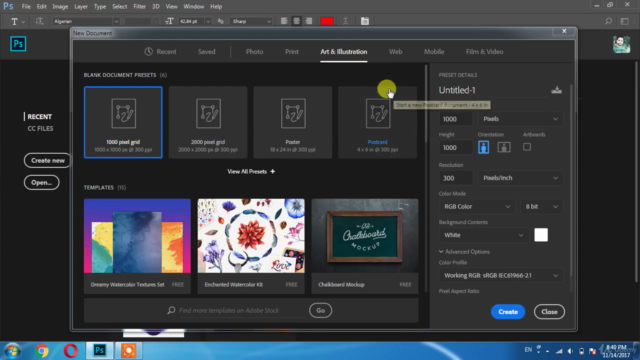Open Dreamy Watercolor Textures Set template

pos(137,246)
